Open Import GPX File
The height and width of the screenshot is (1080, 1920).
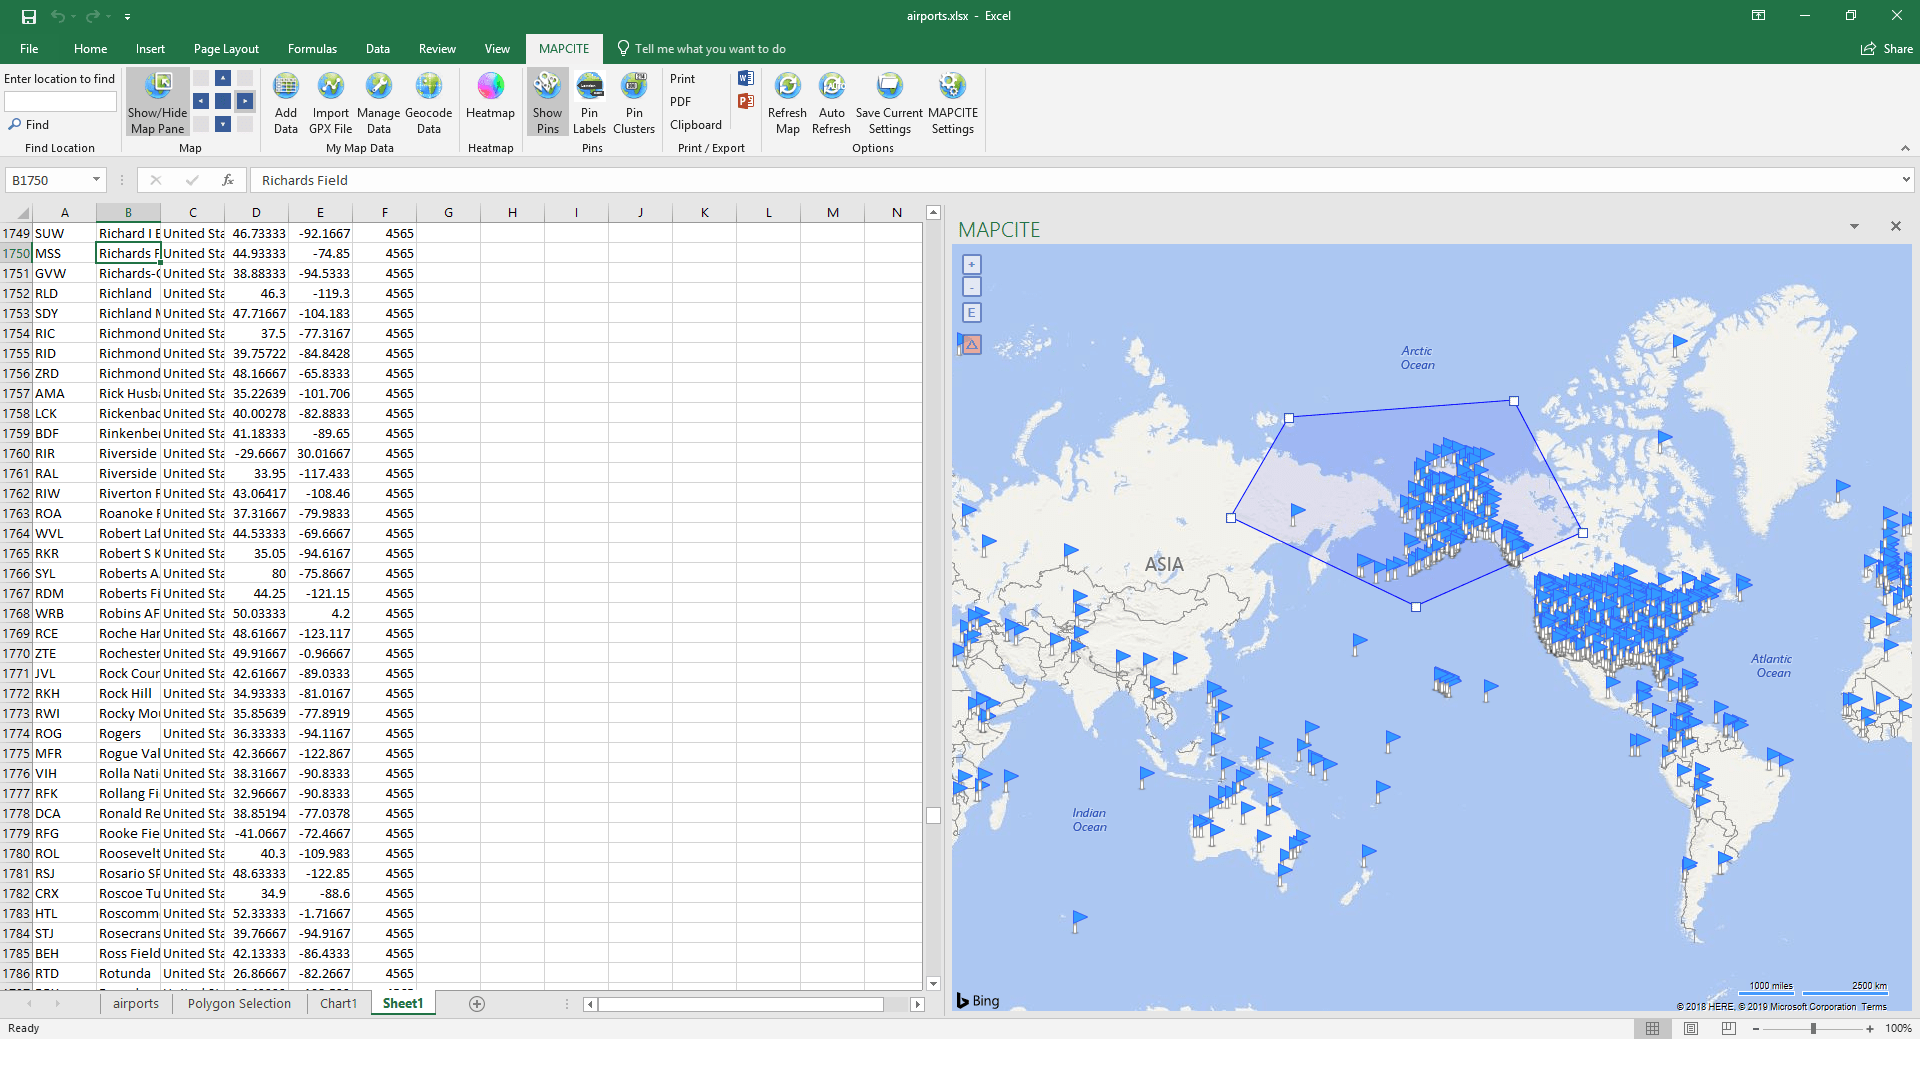click(330, 102)
